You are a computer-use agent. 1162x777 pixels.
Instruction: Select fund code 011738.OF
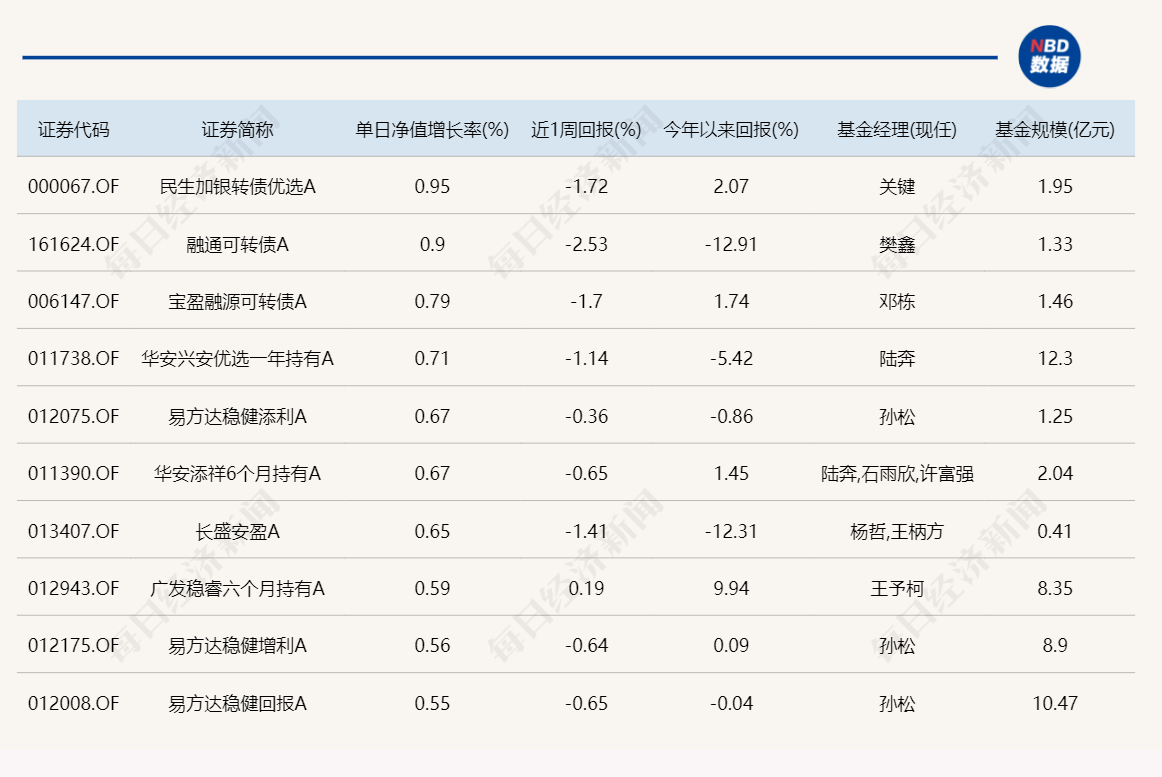tap(73, 358)
